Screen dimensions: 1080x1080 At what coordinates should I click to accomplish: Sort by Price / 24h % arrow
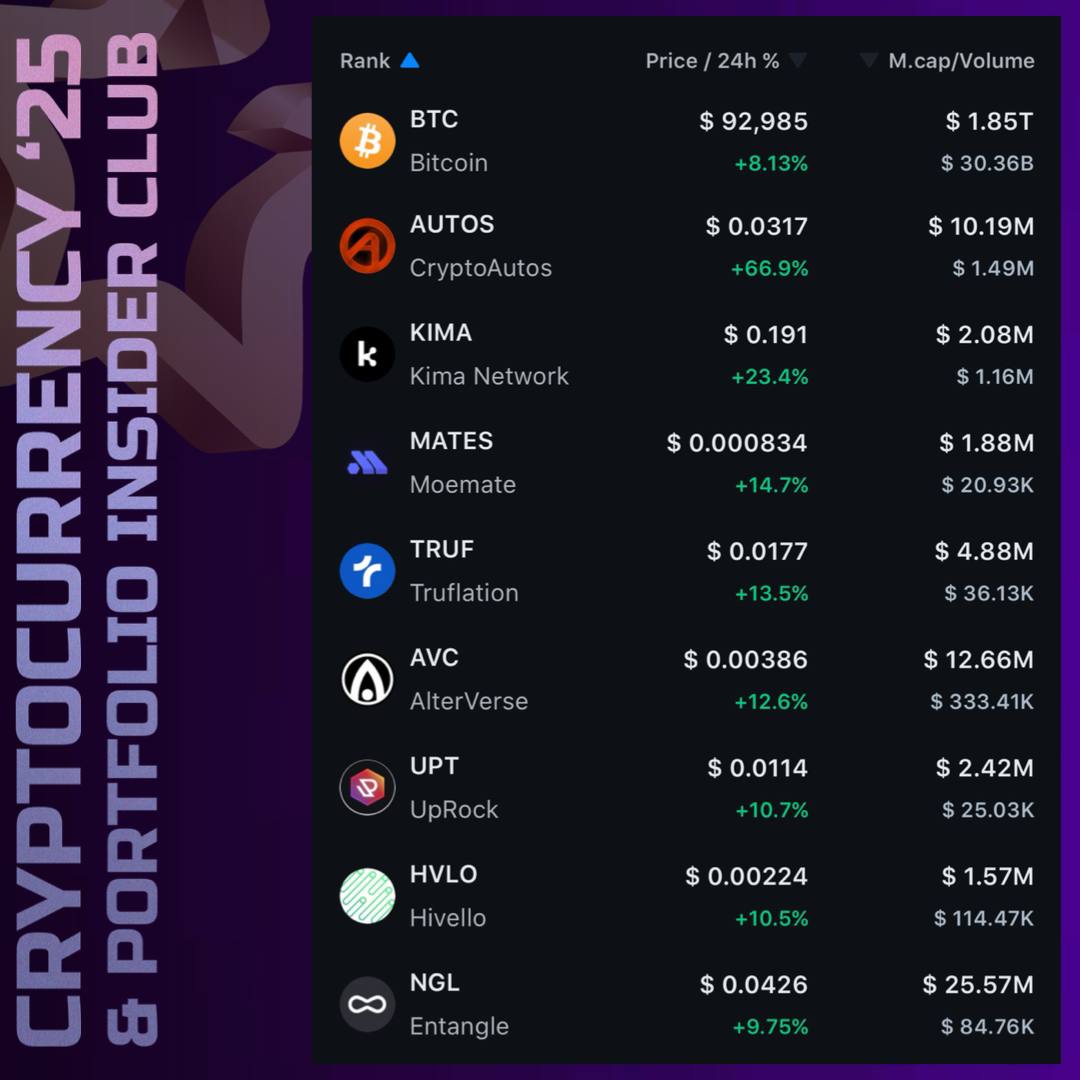tap(798, 60)
